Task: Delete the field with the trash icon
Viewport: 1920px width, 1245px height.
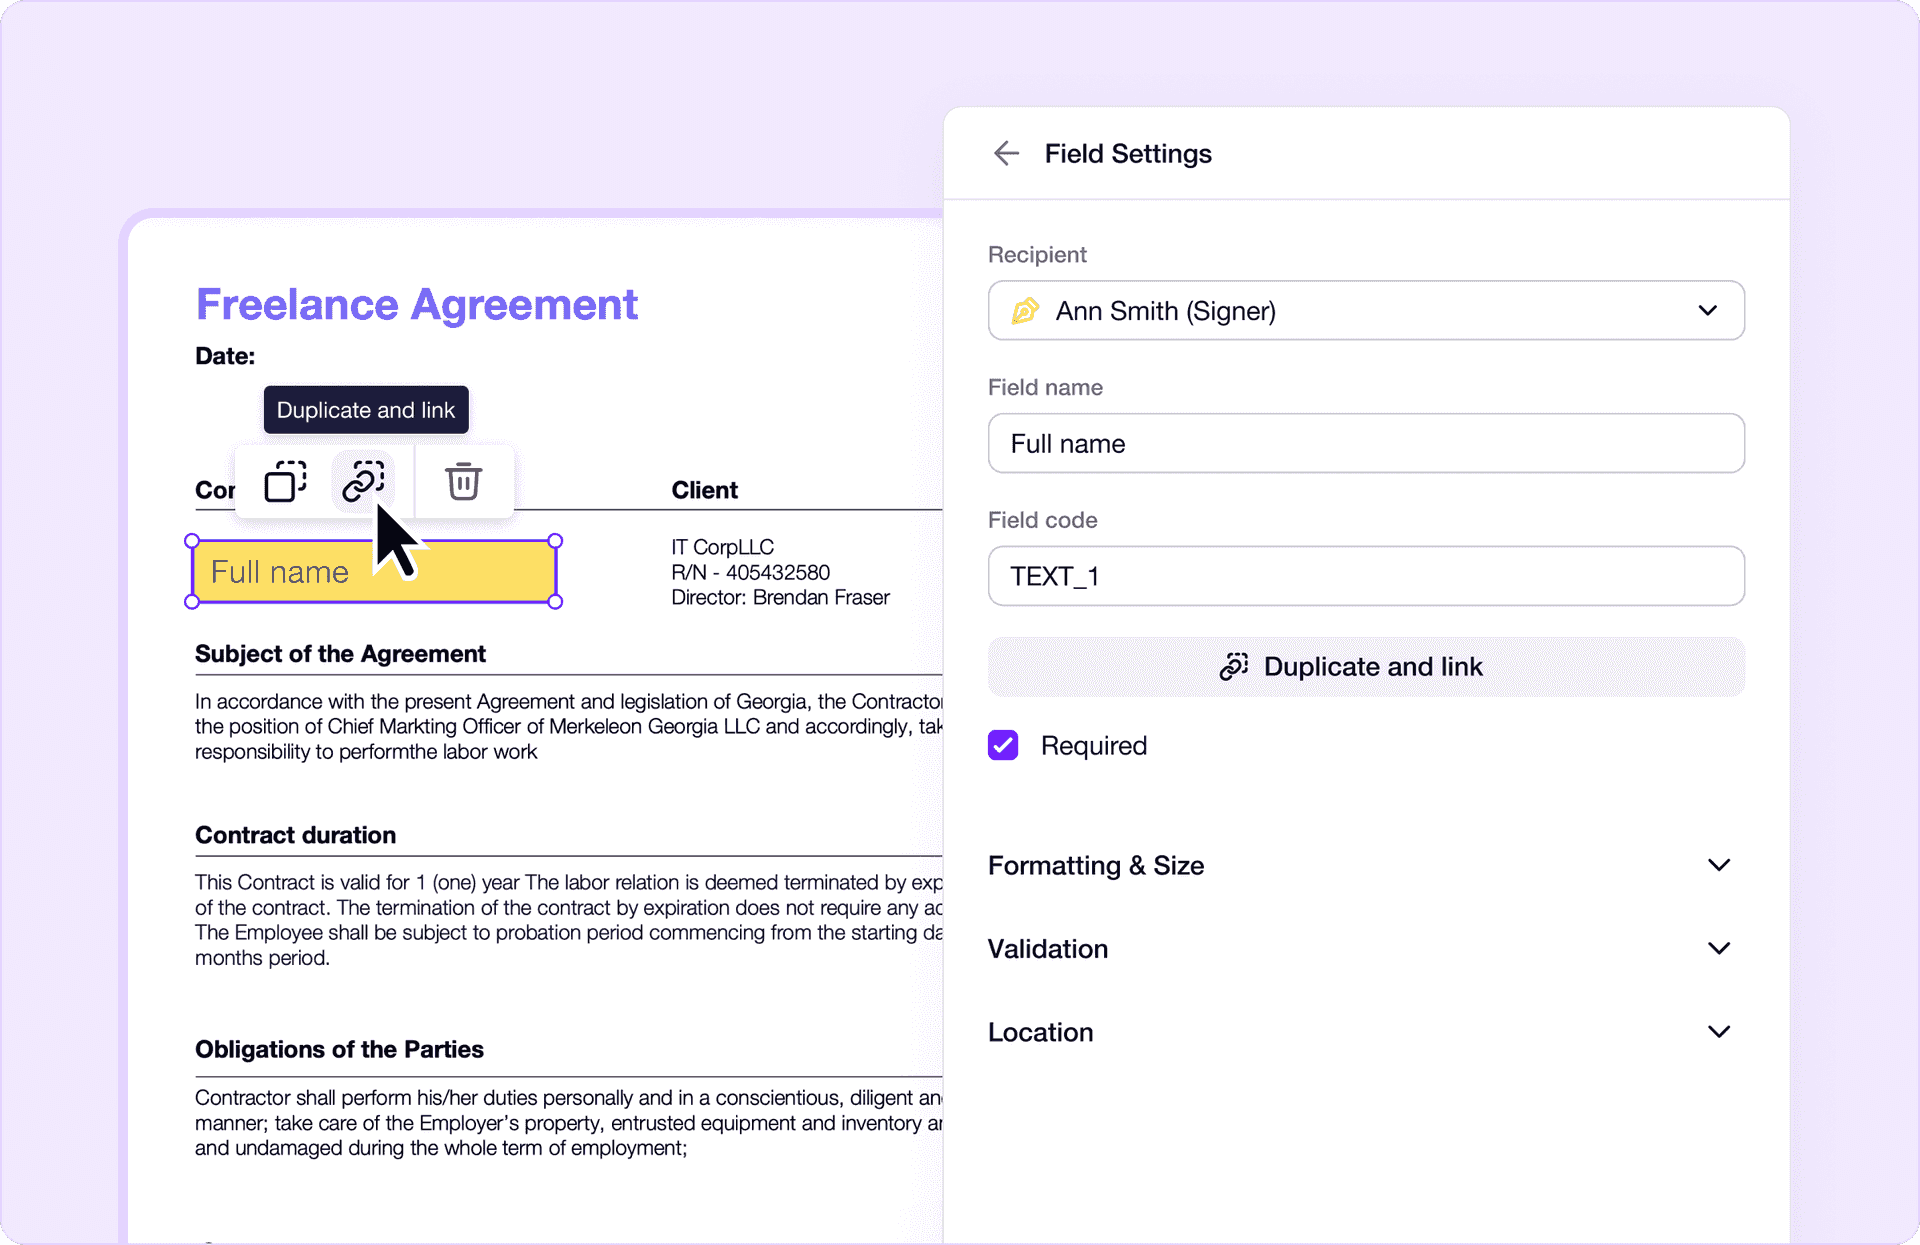Action: (x=463, y=481)
